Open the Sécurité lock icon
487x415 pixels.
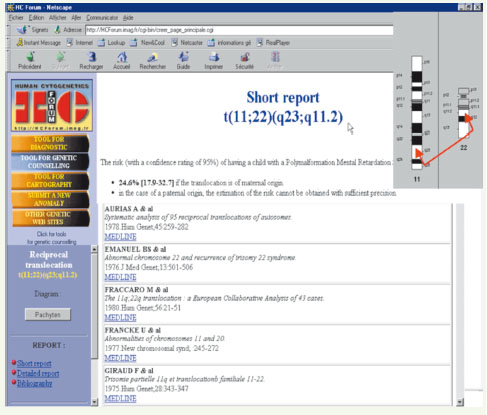tap(245, 57)
